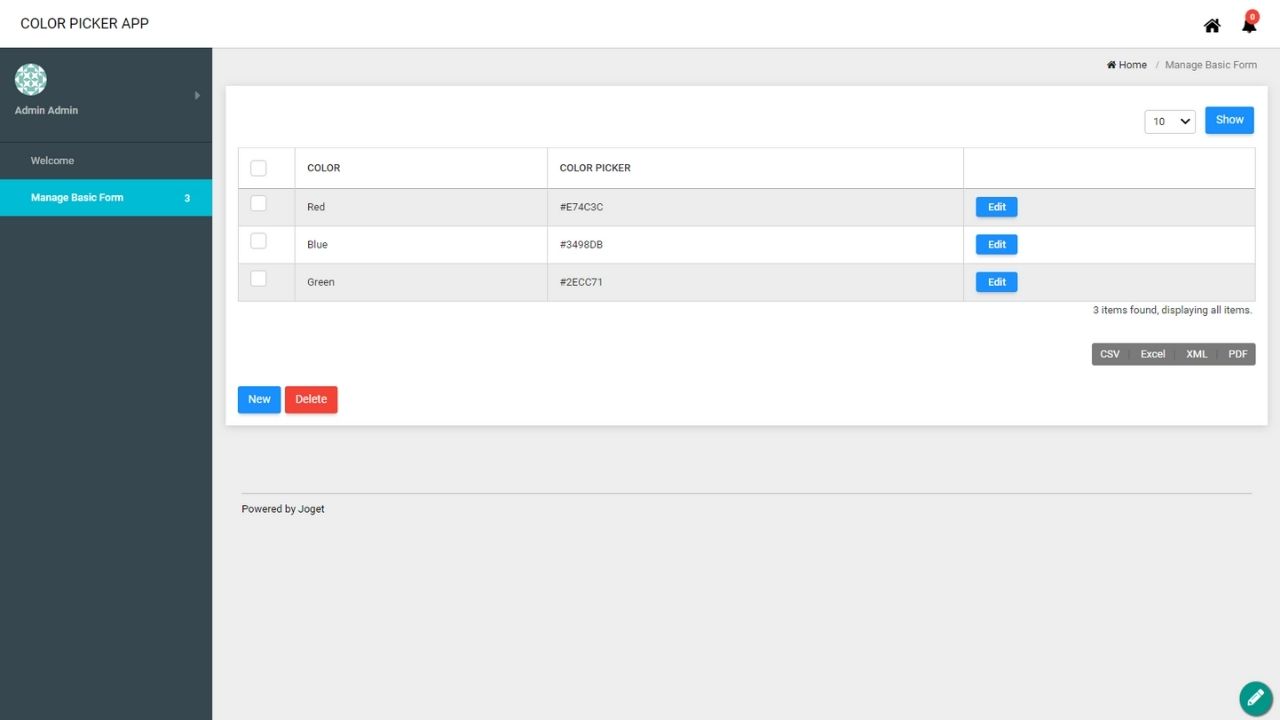The width and height of the screenshot is (1280, 720).
Task: Edit the Red color entry
Action: pyautogui.click(x=996, y=207)
